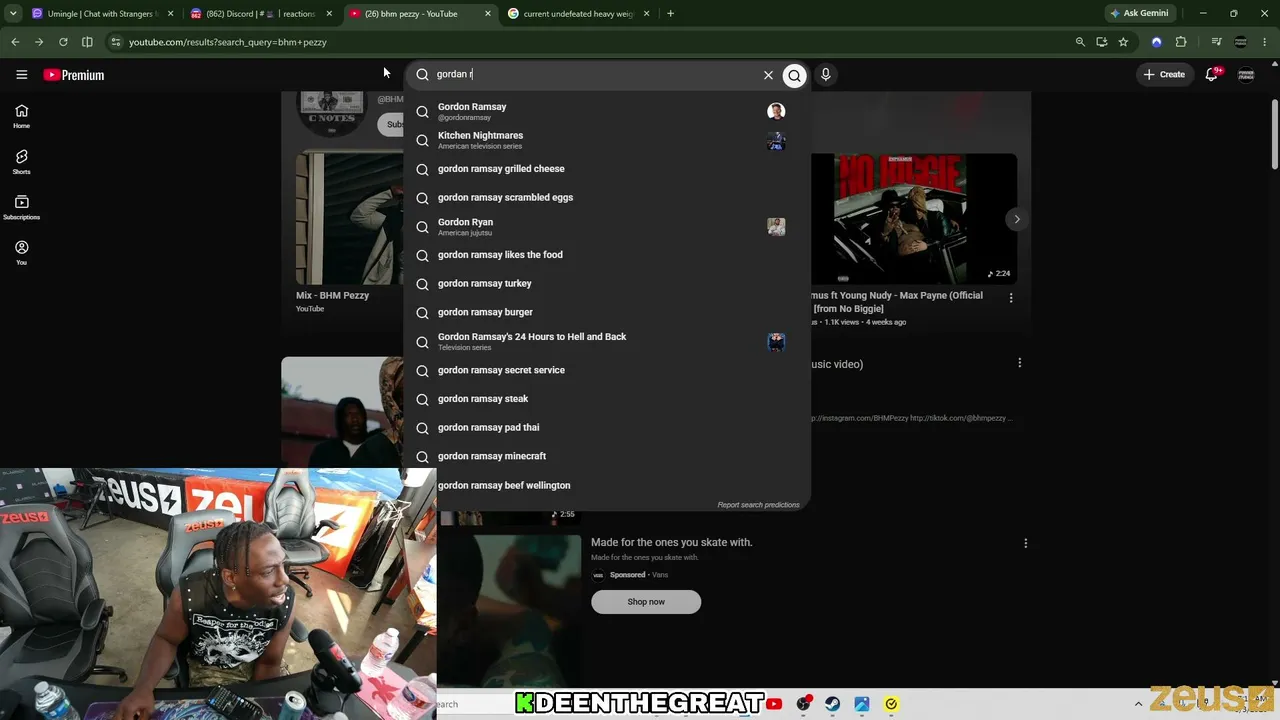
Task: Select 'gordon ramsay pad thai' suggestion
Action: [607, 428]
